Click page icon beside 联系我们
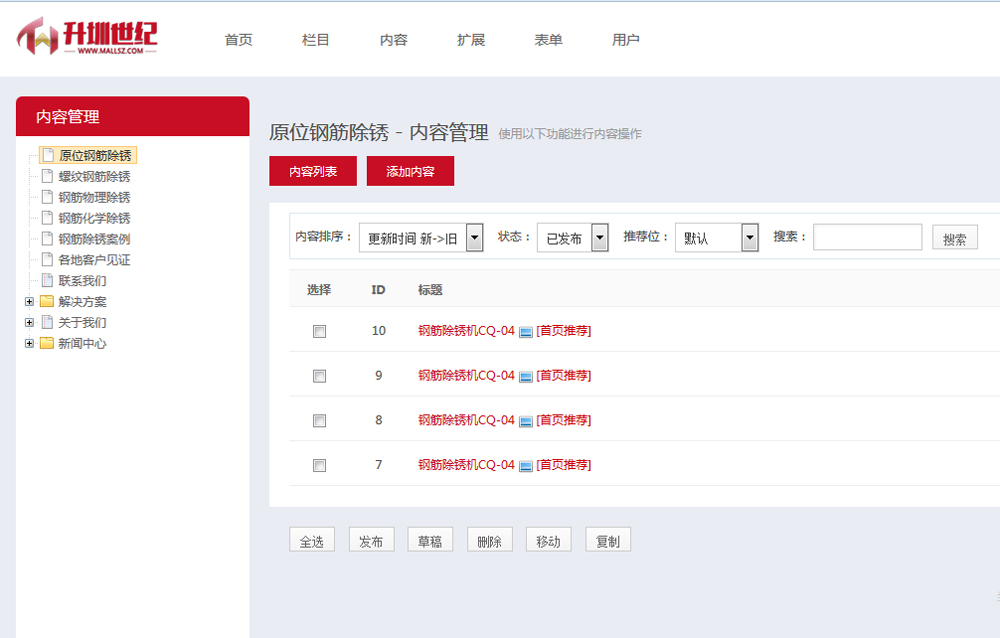This screenshot has height=638, width=1000. [47, 281]
